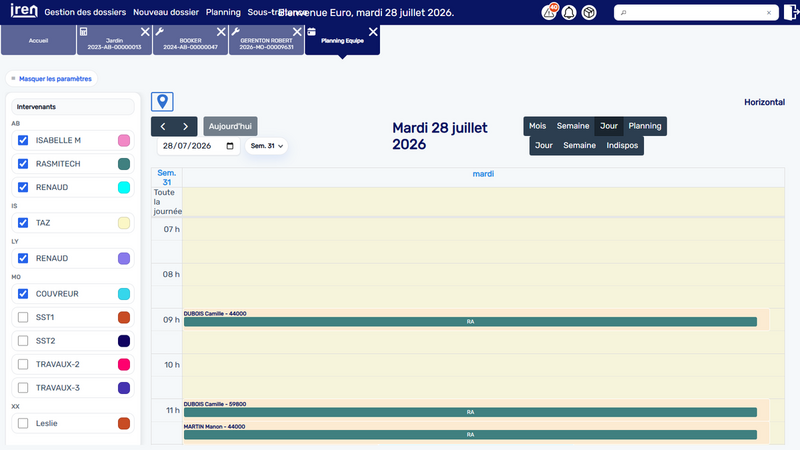The width and height of the screenshot is (800, 450).
Task: Switch to the Accueil tab
Action: coord(38,40)
